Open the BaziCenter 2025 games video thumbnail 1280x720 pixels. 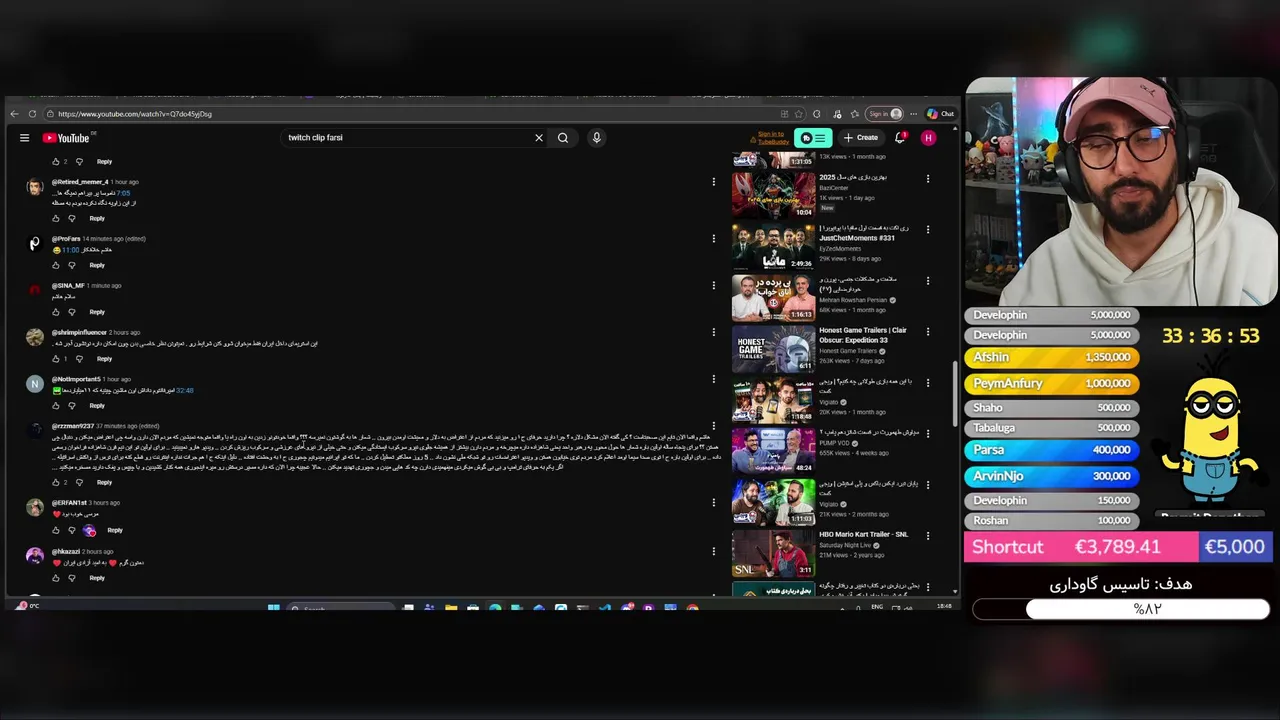(x=774, y=195)
